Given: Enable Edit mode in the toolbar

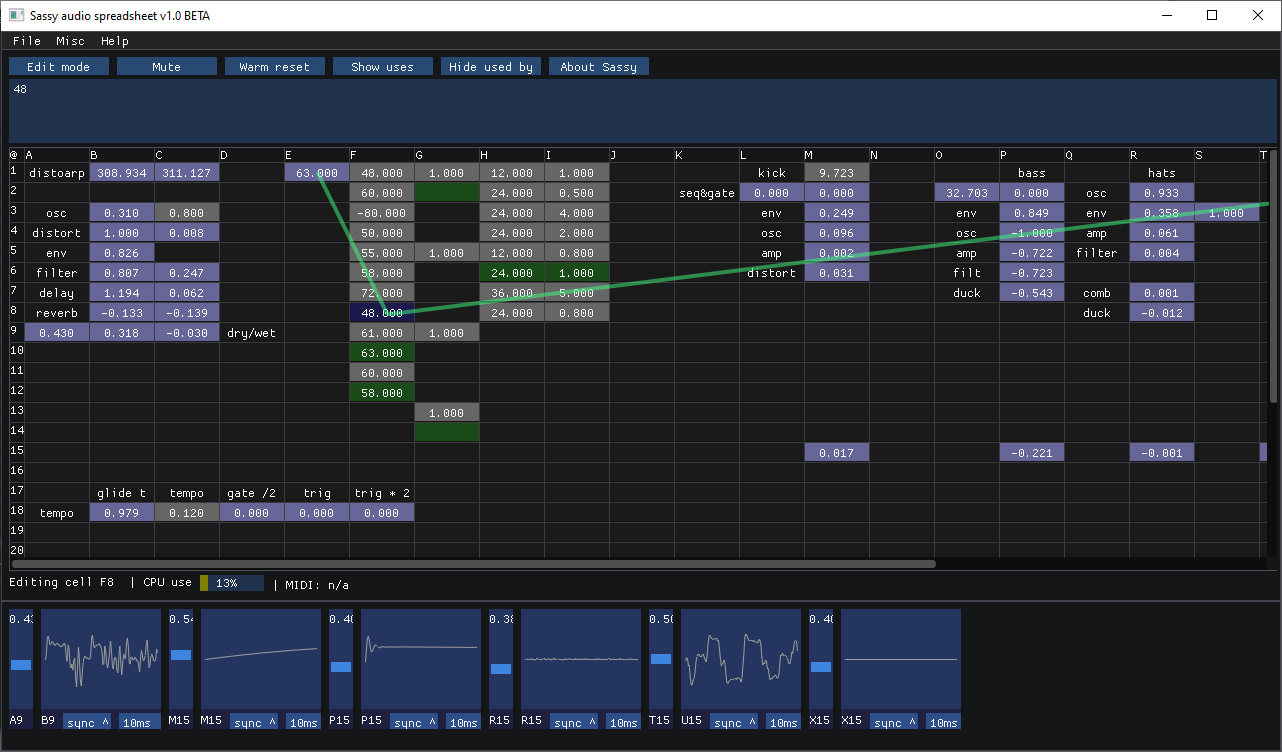Looking at the screenshot, I should click(58, 66).
